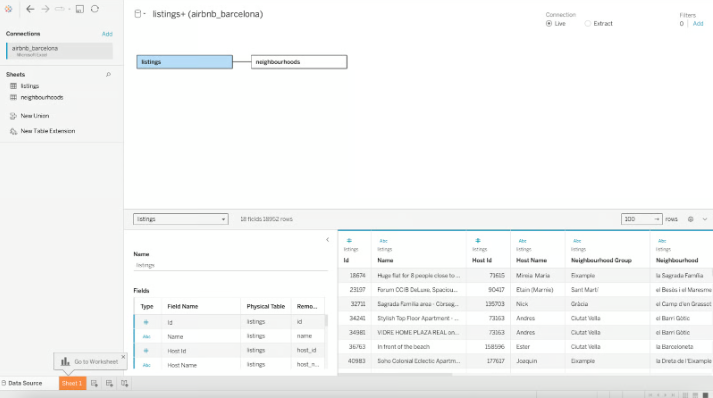Click the Go to Worksheet tooltip
Viewport: 713px width, 398px height.
(90, 362)
